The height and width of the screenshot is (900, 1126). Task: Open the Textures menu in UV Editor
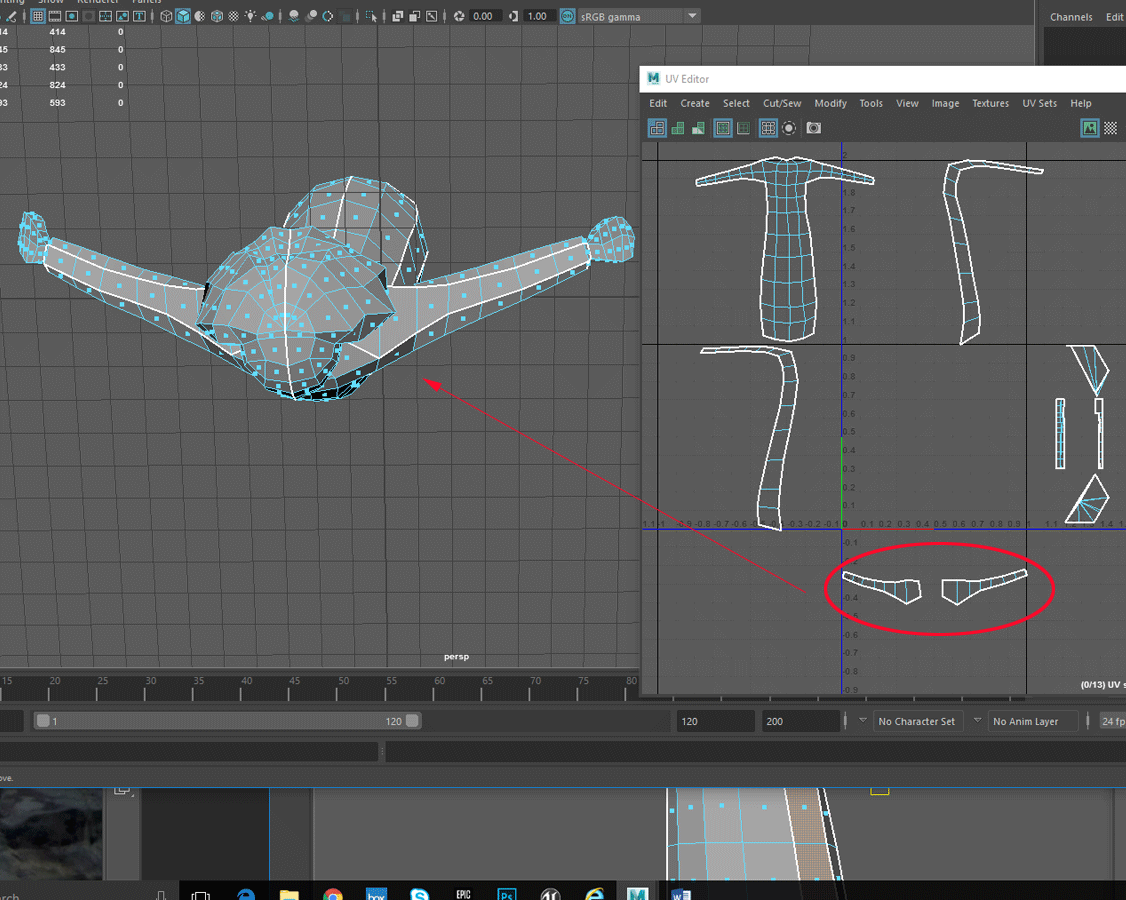click(990, 103)
